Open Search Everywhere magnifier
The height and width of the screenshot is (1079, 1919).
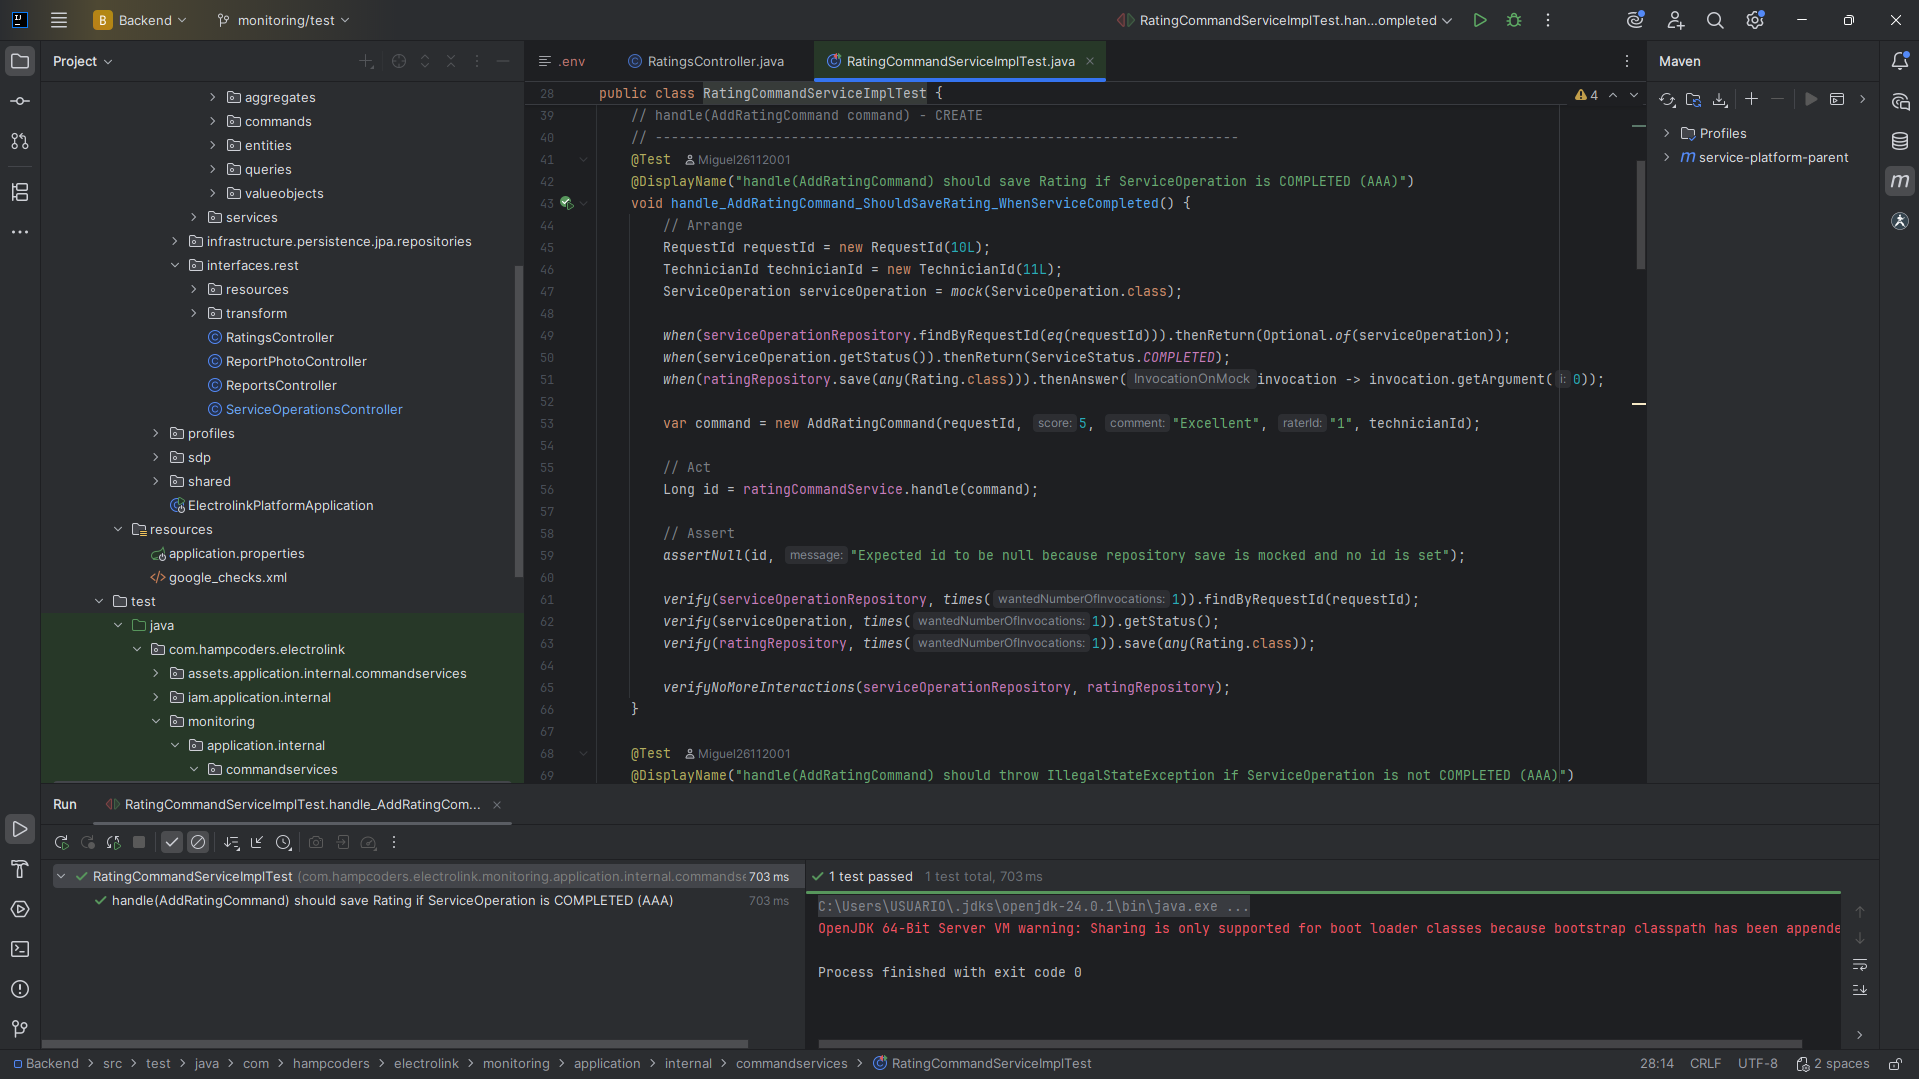coord(1715,20)
